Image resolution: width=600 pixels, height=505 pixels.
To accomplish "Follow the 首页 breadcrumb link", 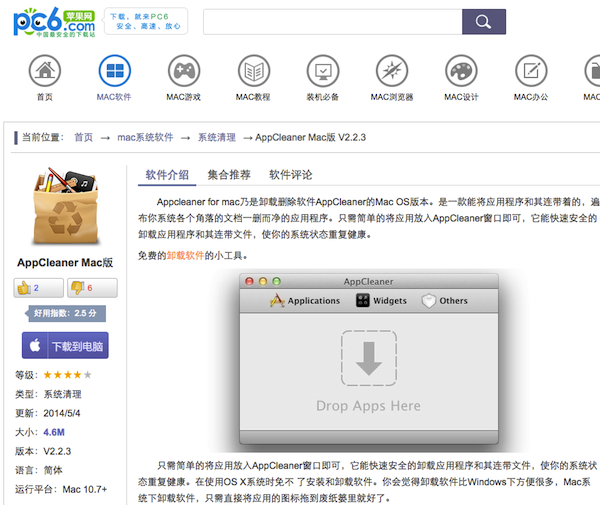I will coord(83,137).
